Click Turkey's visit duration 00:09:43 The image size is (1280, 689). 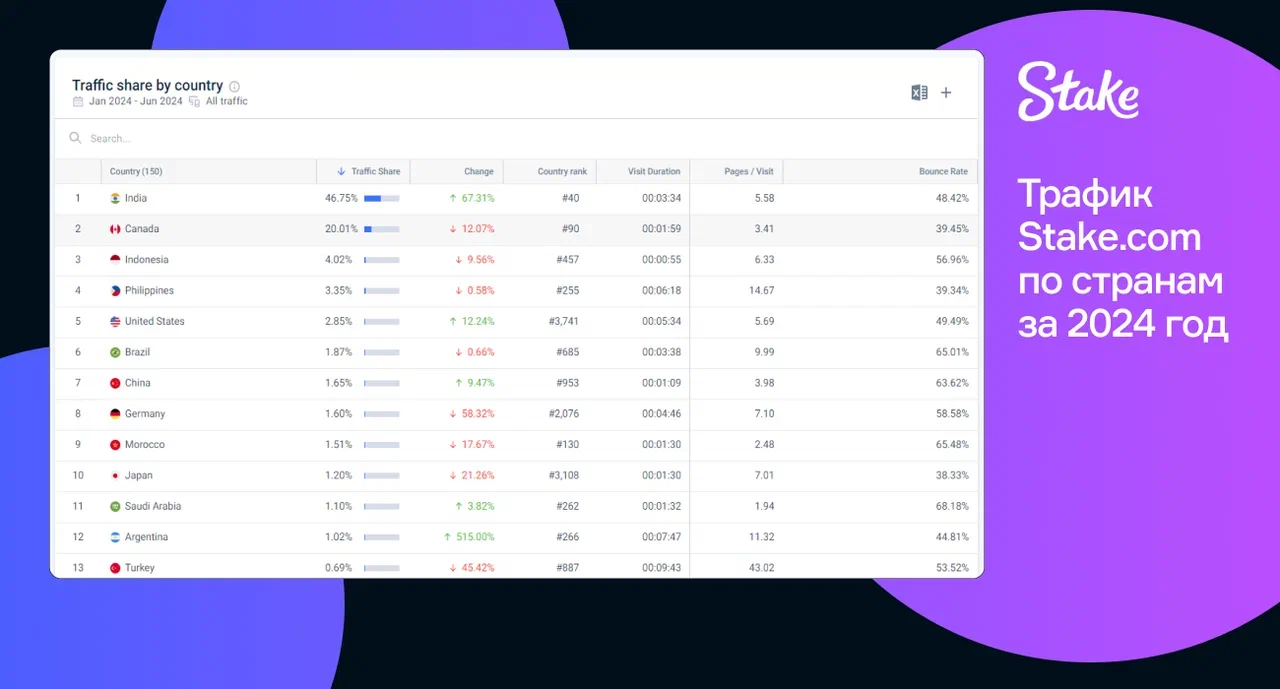pyautogui.click(x=661, y=568)
